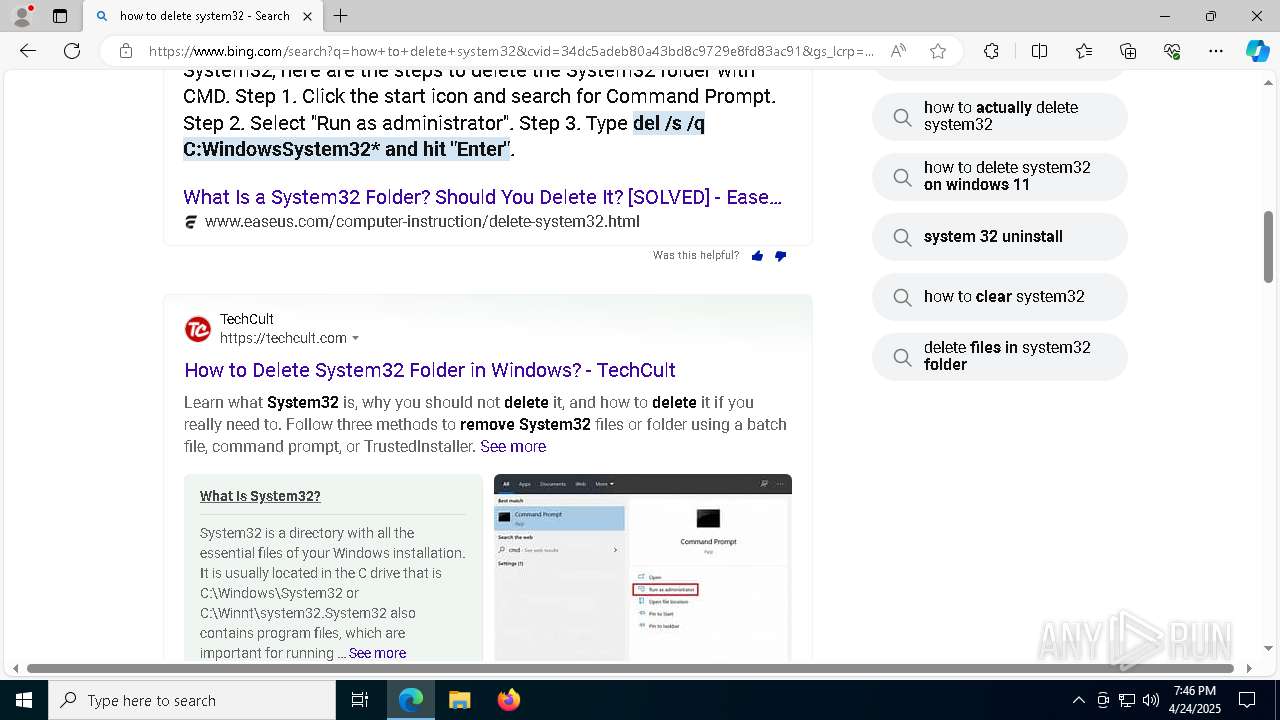Open the network icon in system tray

point(1127,700)
